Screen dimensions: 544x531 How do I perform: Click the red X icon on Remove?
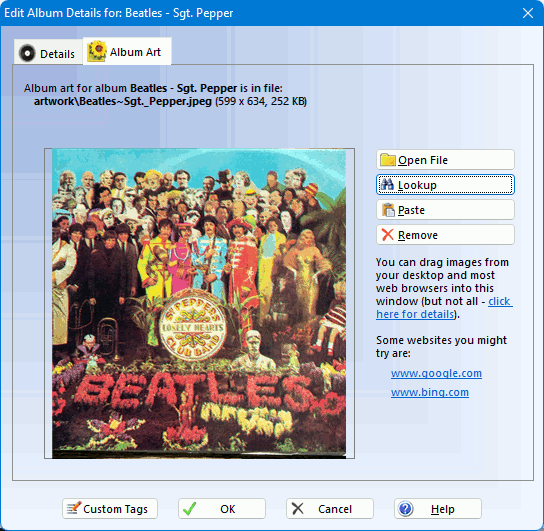point(388,235)
